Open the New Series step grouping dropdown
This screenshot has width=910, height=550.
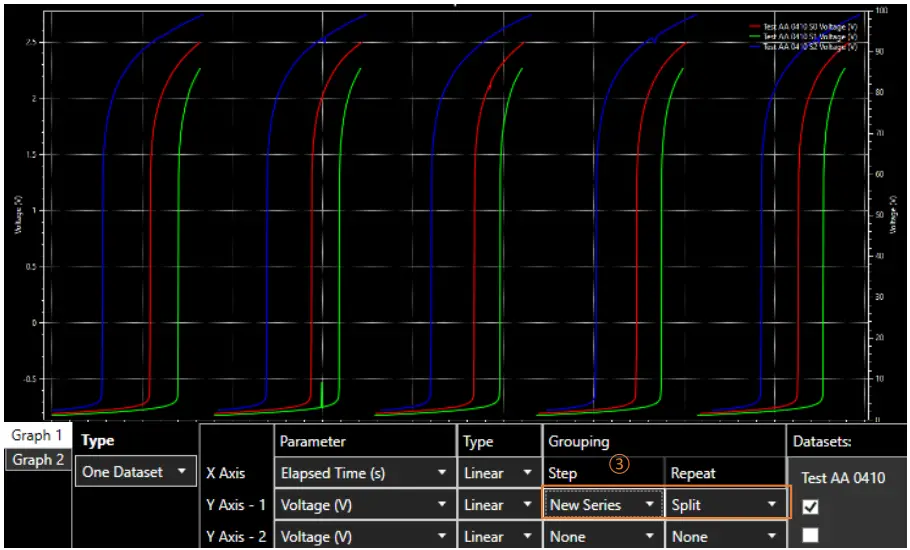pos(603,505)
